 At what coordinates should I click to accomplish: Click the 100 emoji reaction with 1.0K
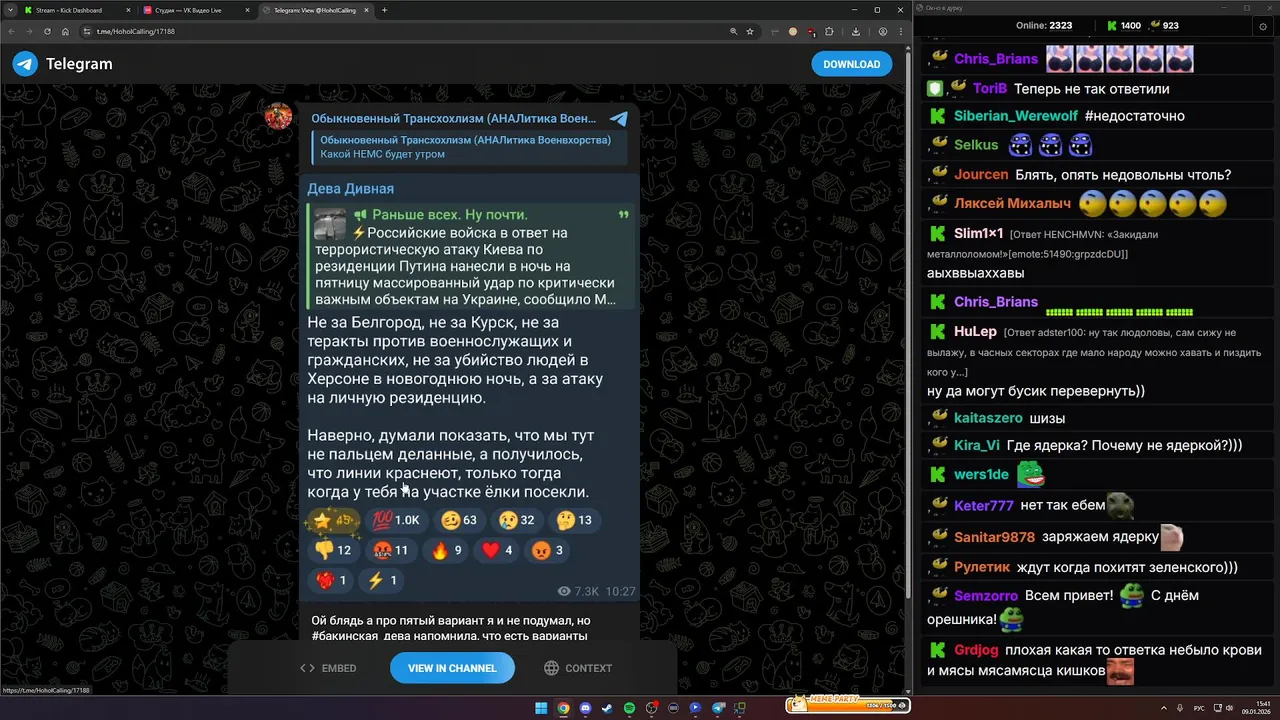pos(395,520)
